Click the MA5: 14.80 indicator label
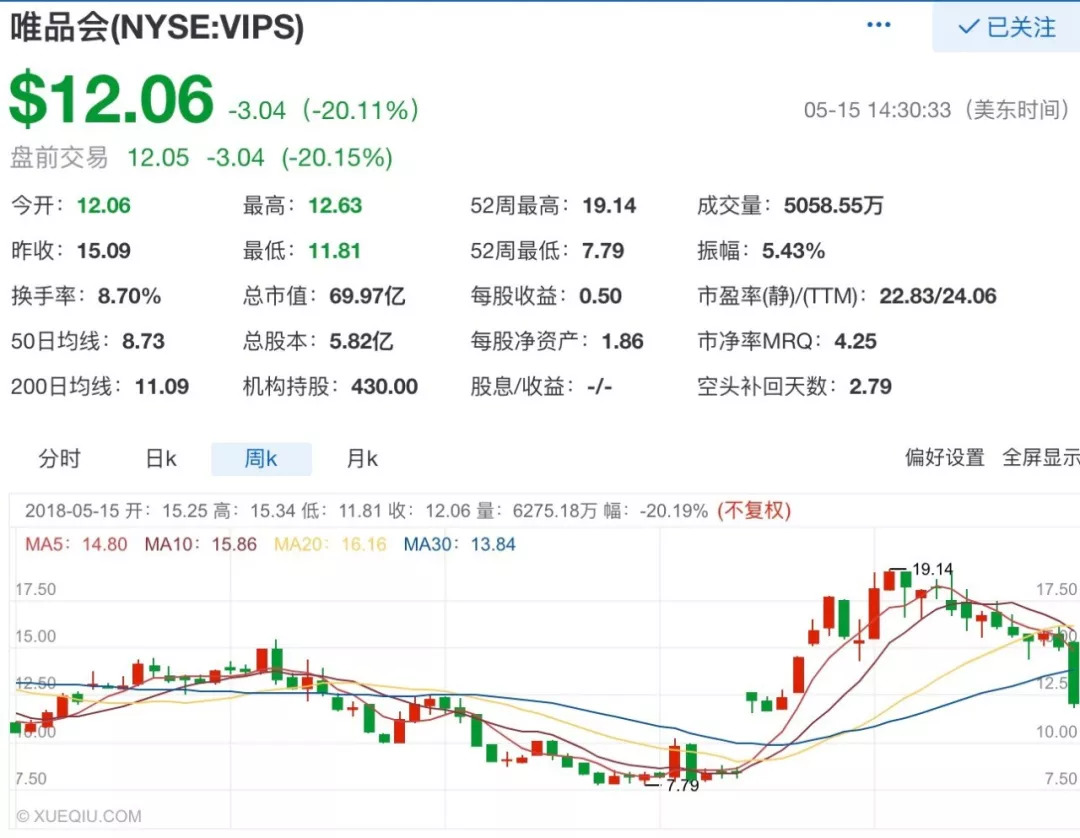The width and height of the screenshot is (1080, 838). [x=76, y=545]
